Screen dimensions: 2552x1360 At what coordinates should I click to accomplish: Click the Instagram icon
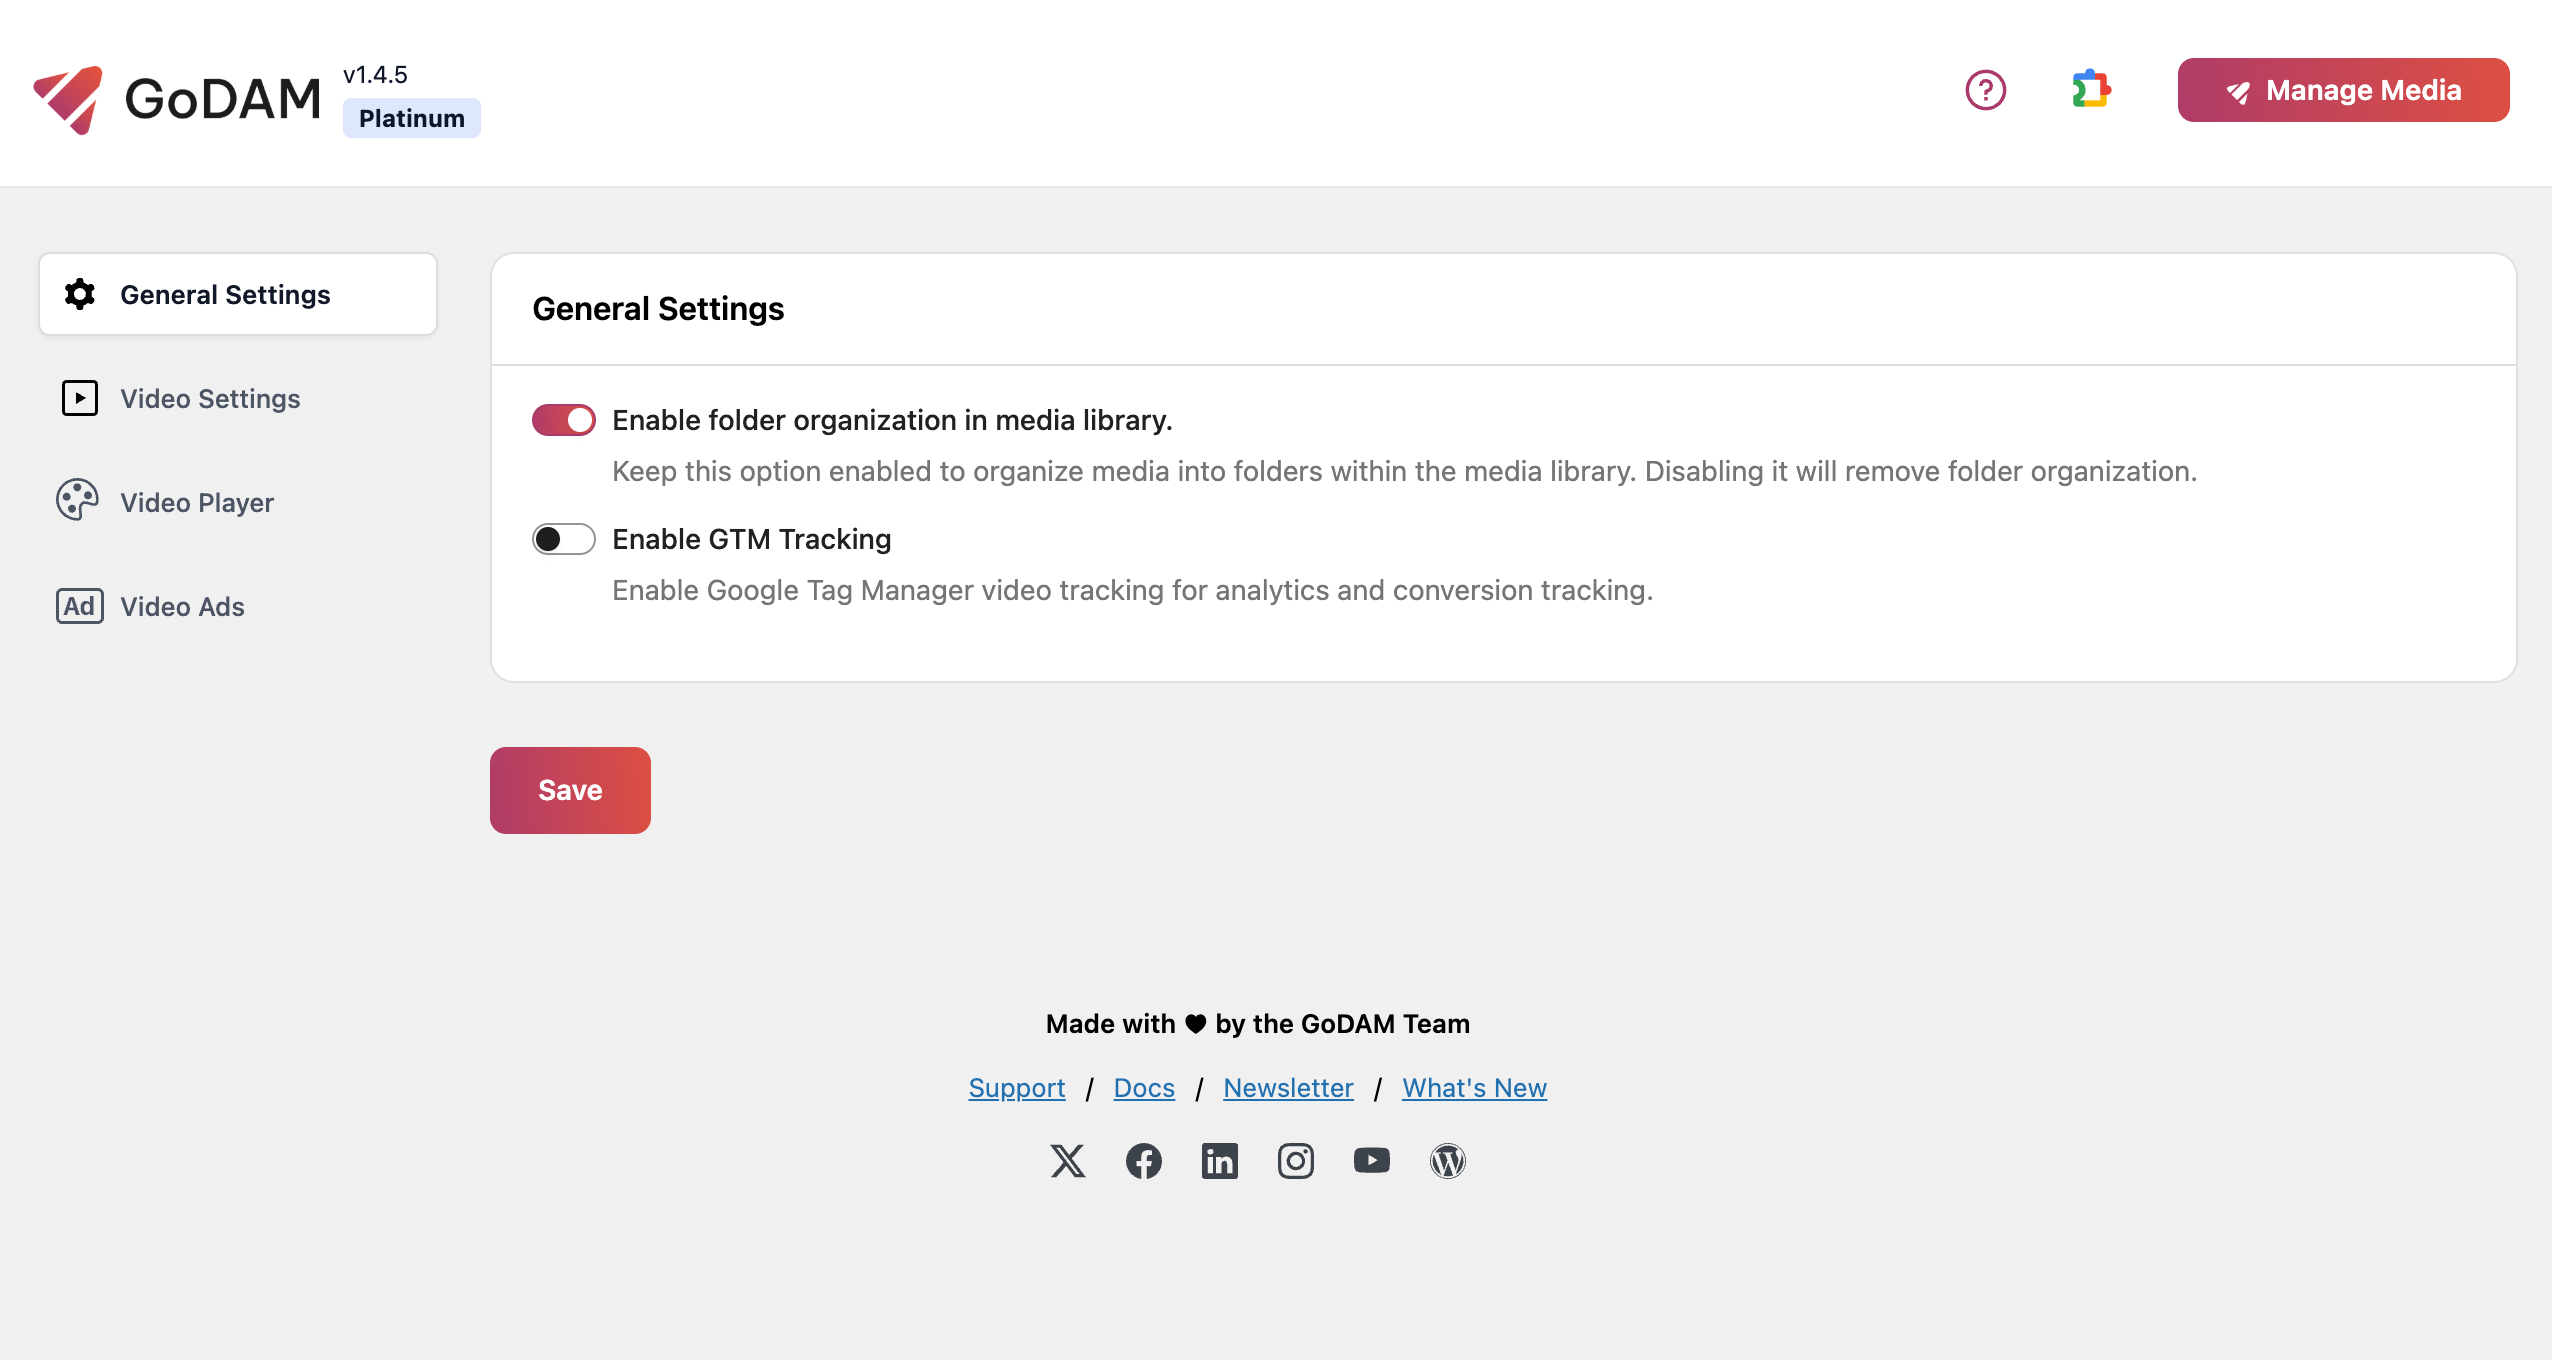[1295, 1160]
